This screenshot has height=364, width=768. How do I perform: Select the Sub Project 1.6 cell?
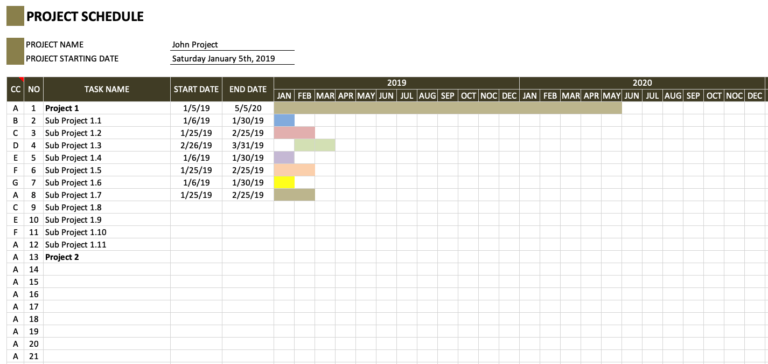click(107, 183)
